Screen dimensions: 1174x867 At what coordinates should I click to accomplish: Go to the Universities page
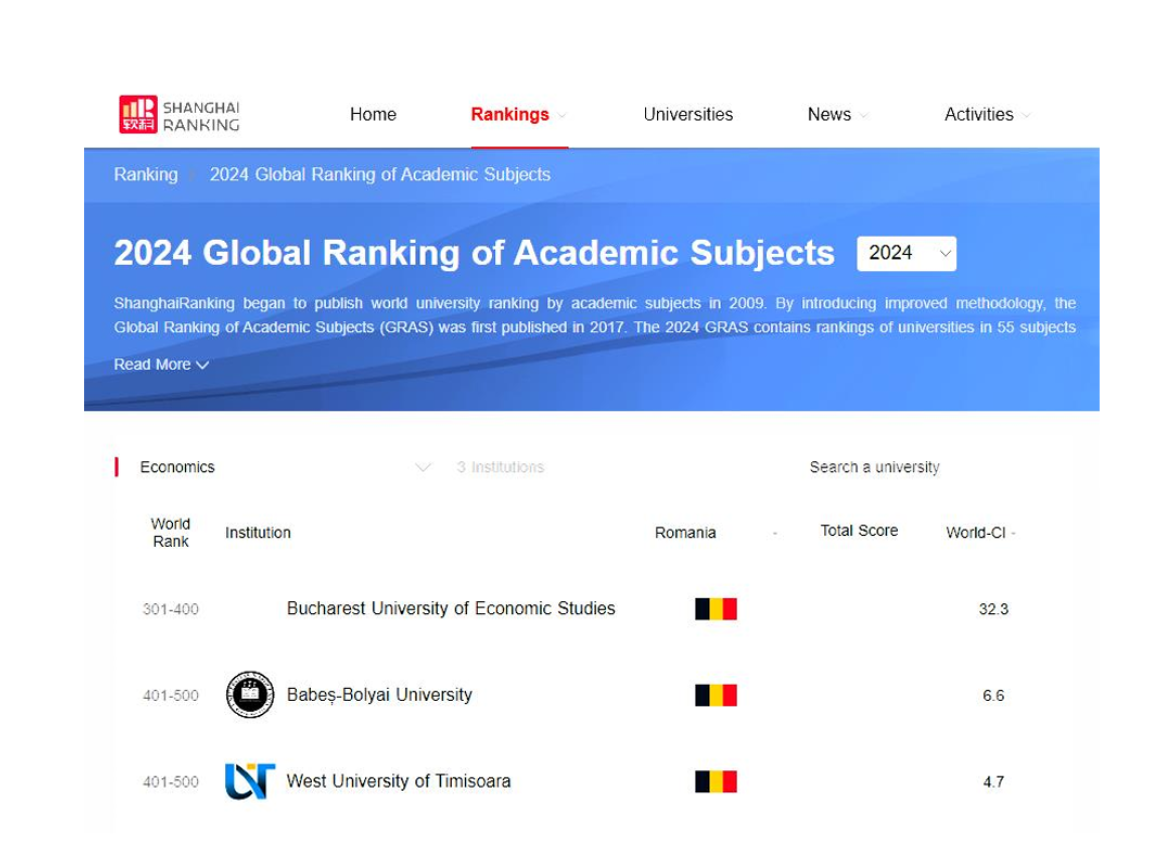688,115
